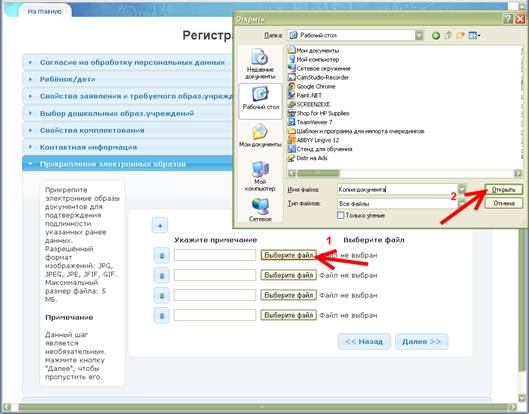This screenshot has height=414, width=529.
Task: Click the first note input field
Action: coord(215,255)
